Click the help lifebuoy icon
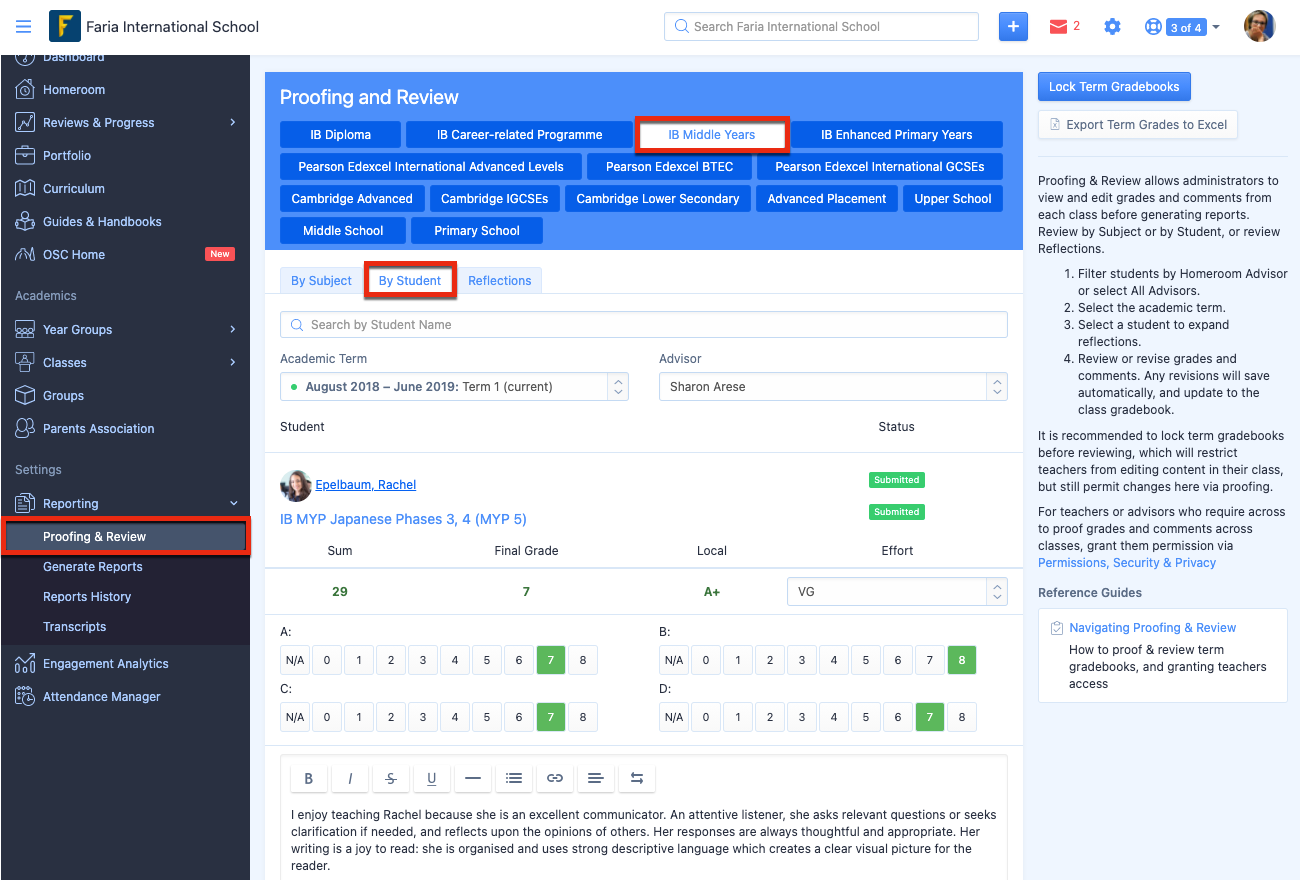 [x=1153, y=27]
